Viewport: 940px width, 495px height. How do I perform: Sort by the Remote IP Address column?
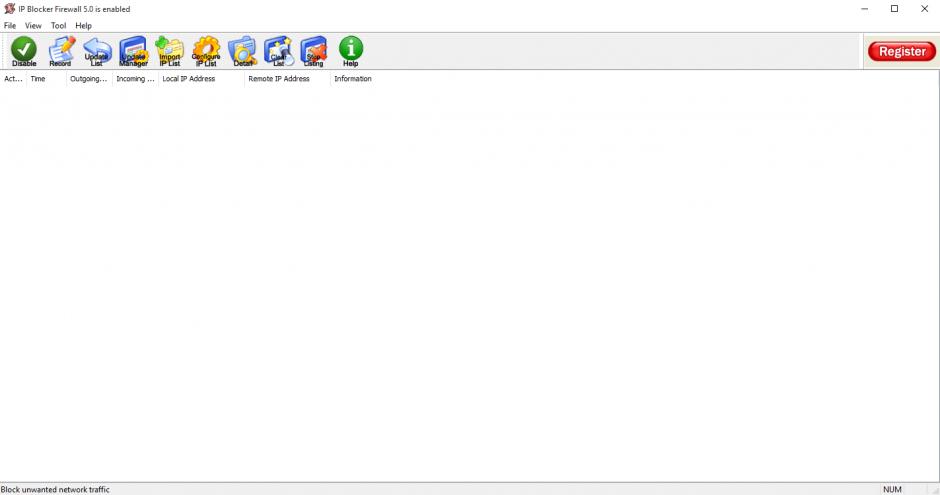[287, 79]
